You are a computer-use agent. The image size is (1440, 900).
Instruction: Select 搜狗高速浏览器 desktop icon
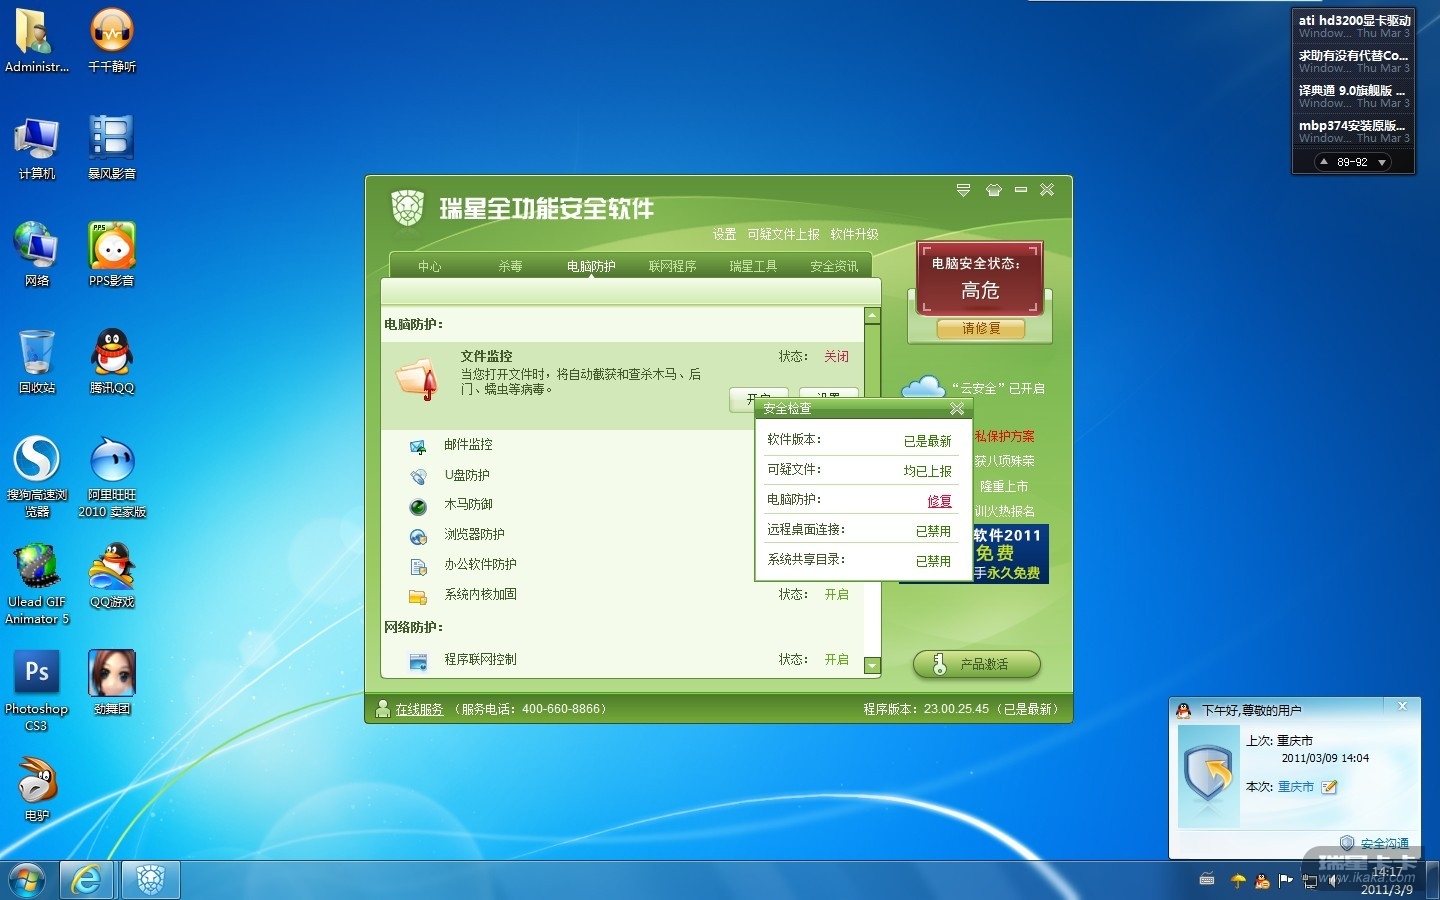(x=37, y=476)
